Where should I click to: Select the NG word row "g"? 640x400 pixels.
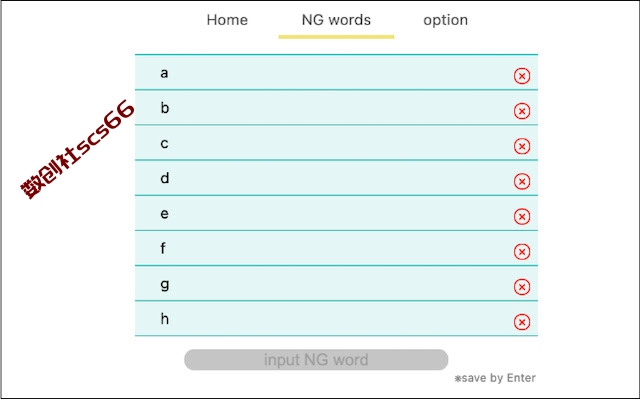[336, 283]
